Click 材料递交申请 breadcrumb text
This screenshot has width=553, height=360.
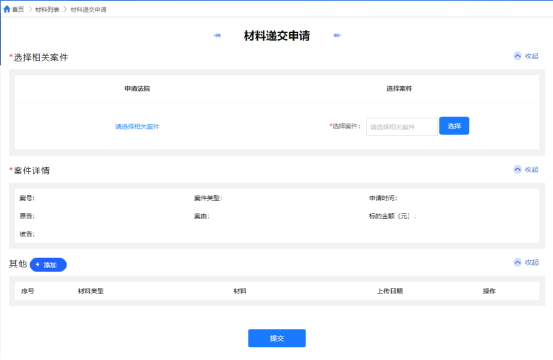coord(88,10)
